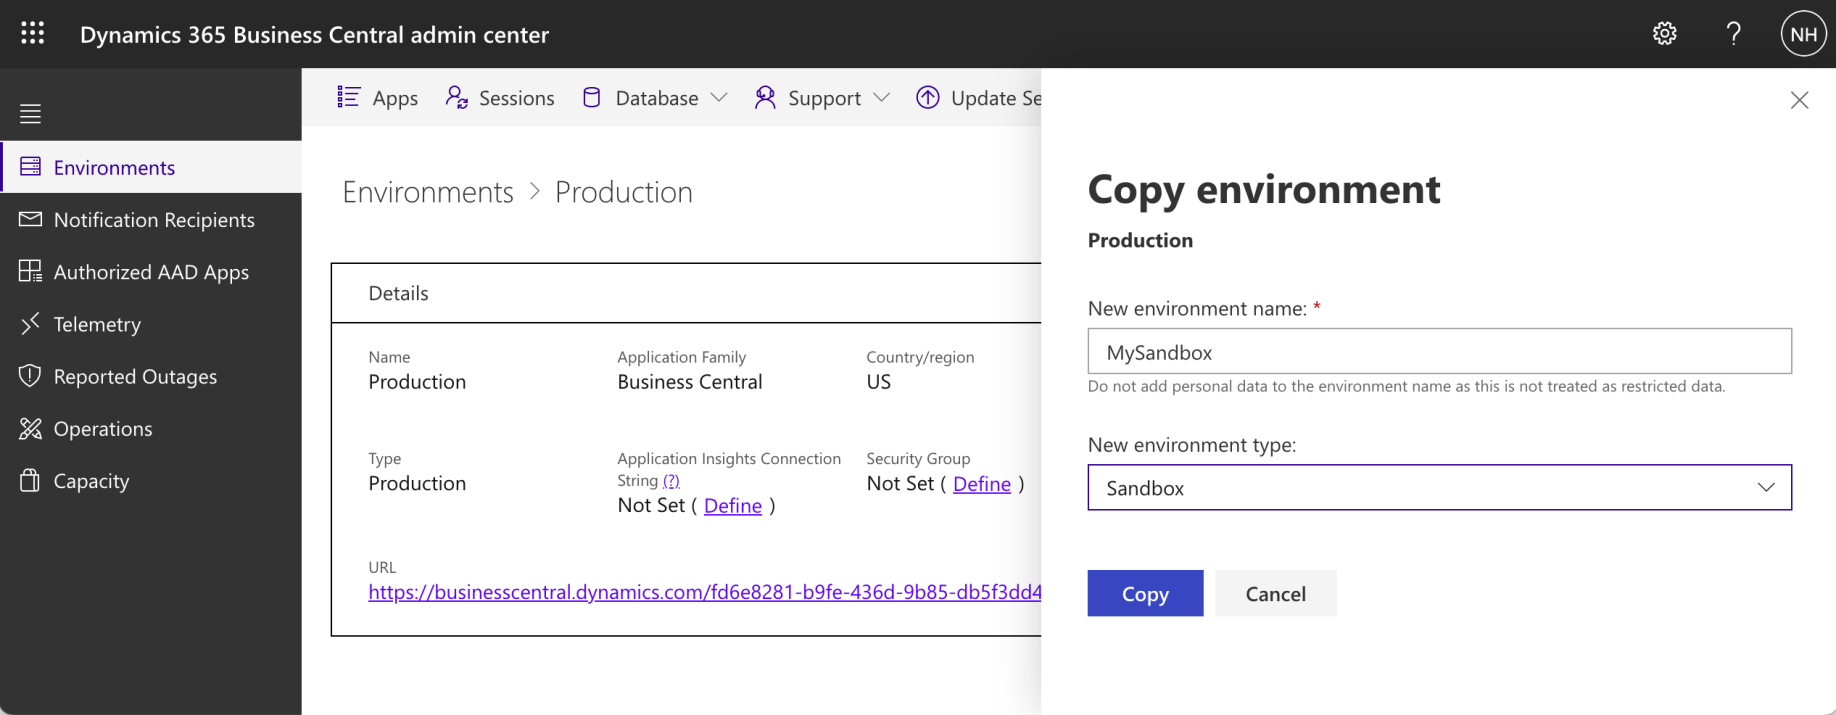
Task: Open Apps from the toolbar
Action: [378, 98]
